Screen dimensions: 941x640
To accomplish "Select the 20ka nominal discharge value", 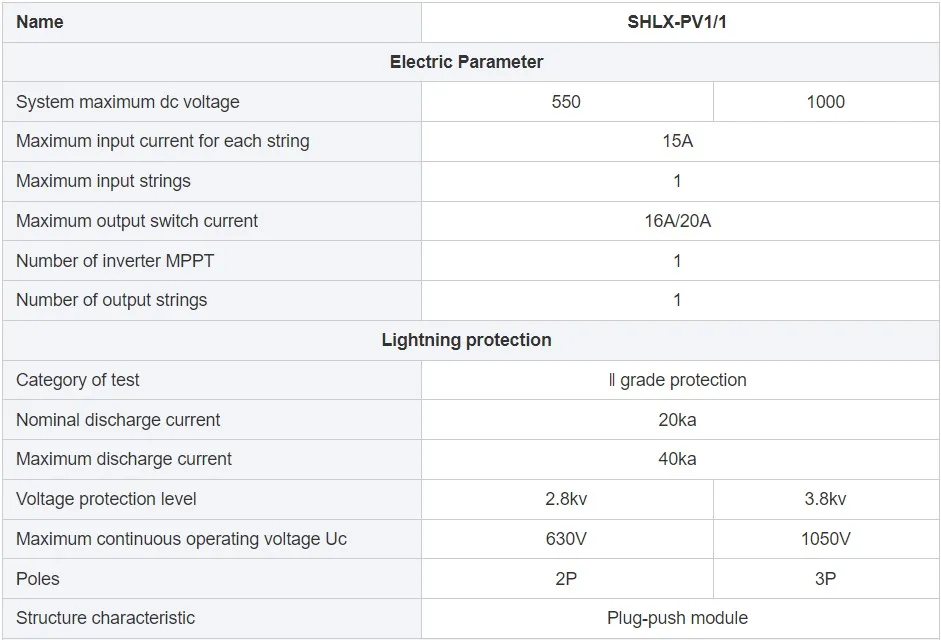I will [677, 420].
